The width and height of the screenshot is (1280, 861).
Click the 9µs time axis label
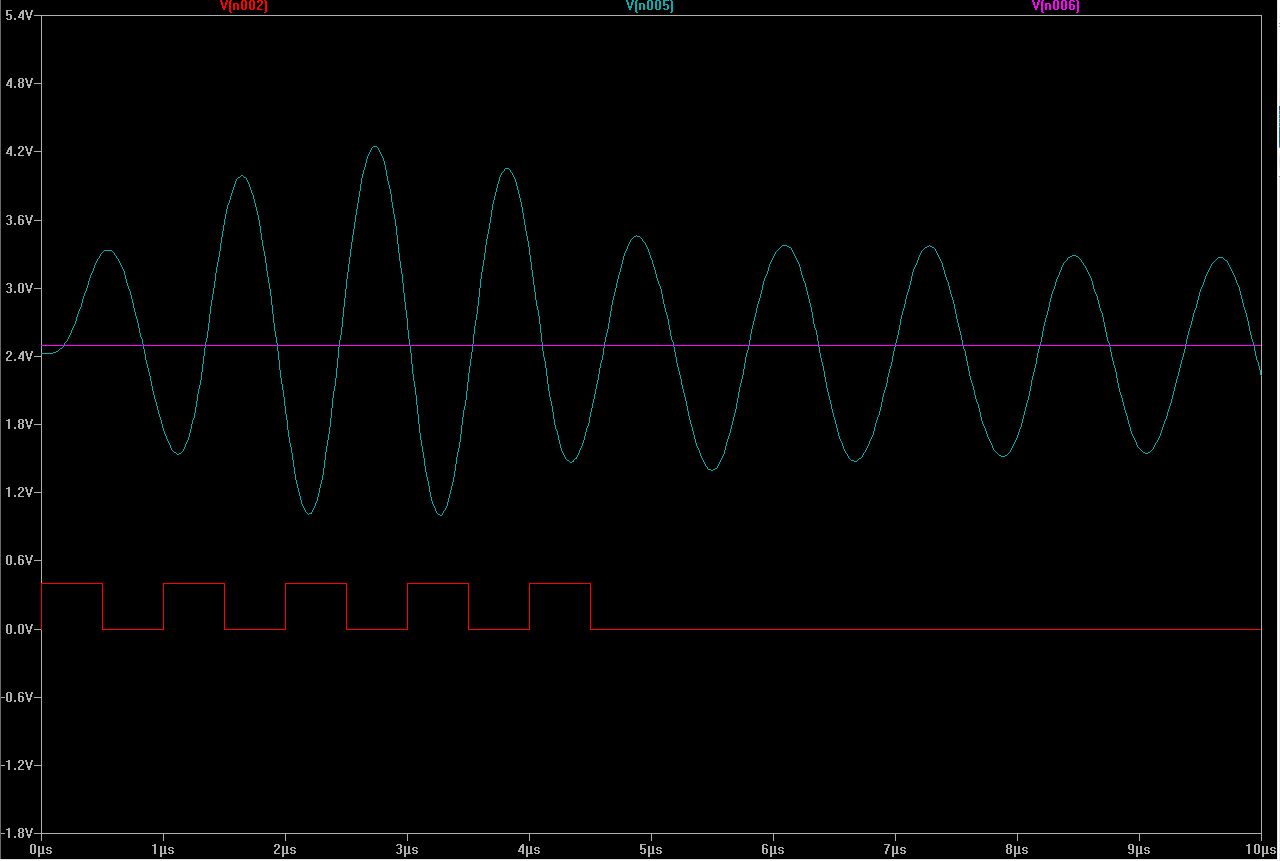click(x=1139, y=849)
